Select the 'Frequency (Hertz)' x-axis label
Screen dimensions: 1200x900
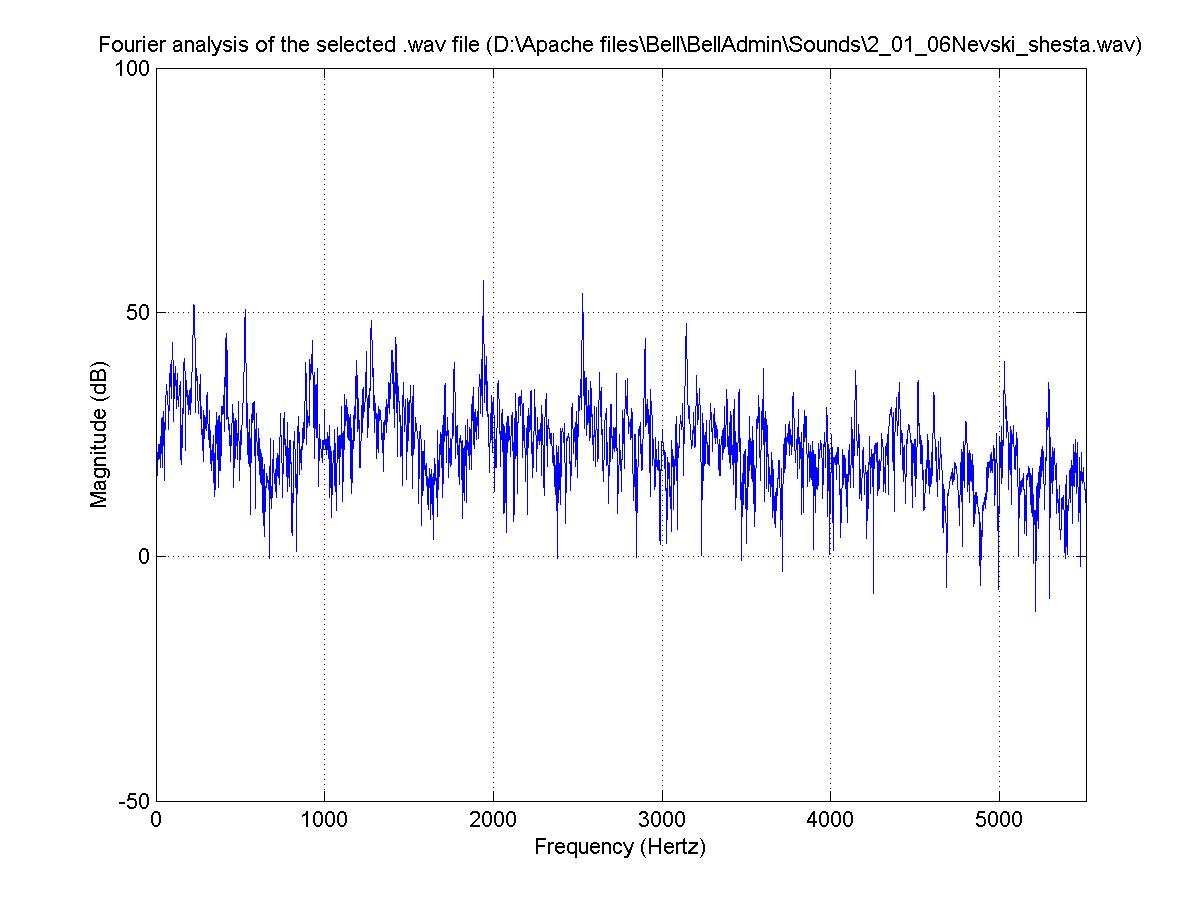click(x=620, y=847)
